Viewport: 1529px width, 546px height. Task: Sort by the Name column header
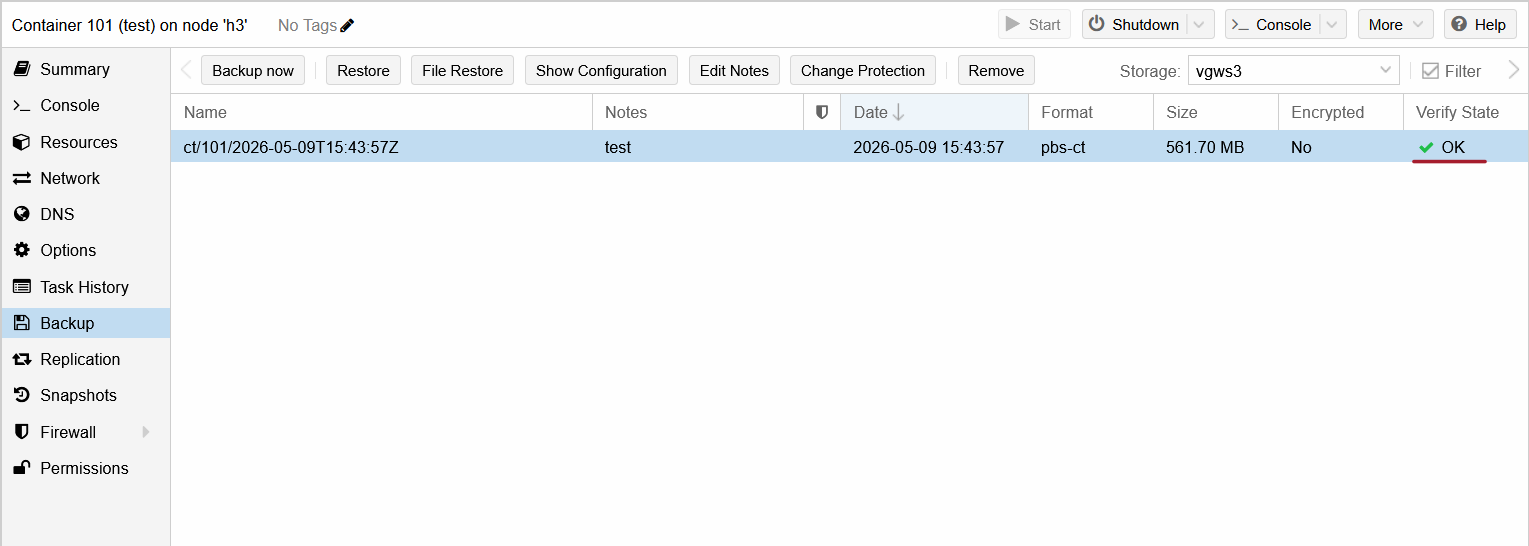pyautogui.click(x=381, y=112)
